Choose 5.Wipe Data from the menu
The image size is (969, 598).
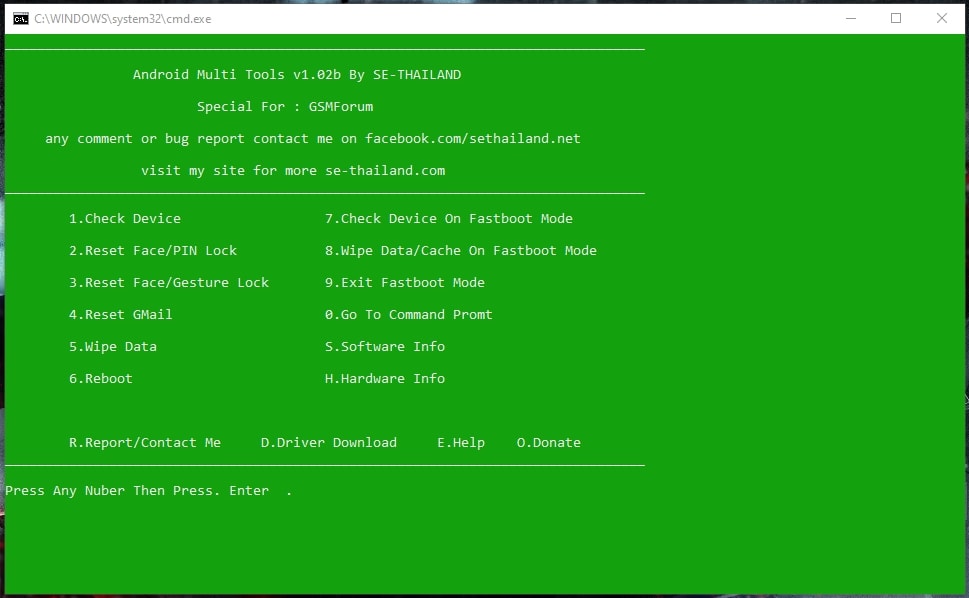[x=112, y=346]
